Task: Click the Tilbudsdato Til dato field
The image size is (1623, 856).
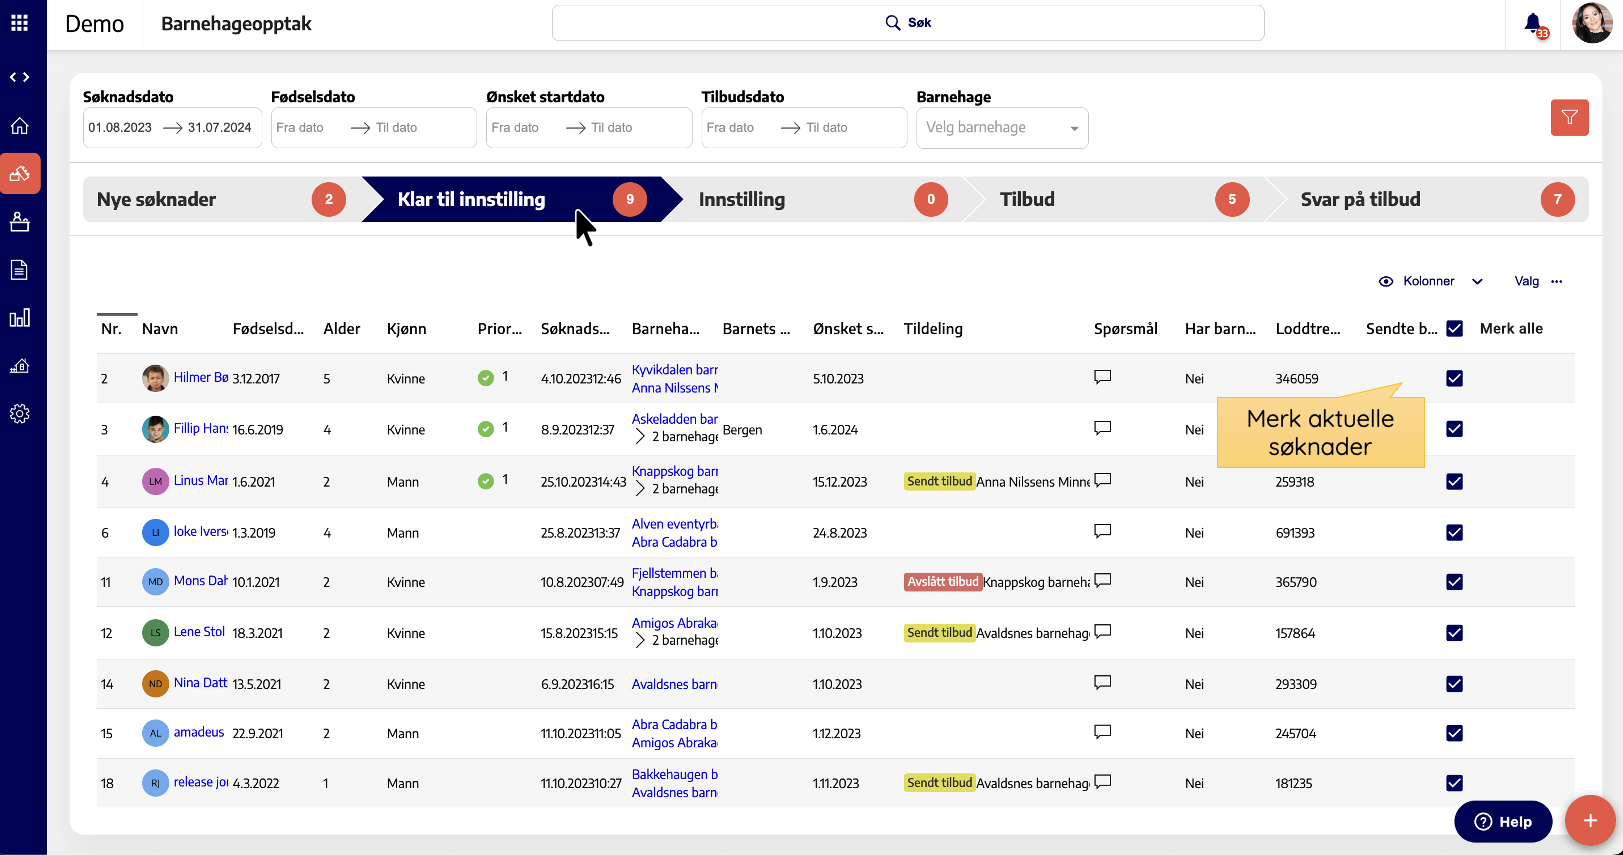Action: 827,128
